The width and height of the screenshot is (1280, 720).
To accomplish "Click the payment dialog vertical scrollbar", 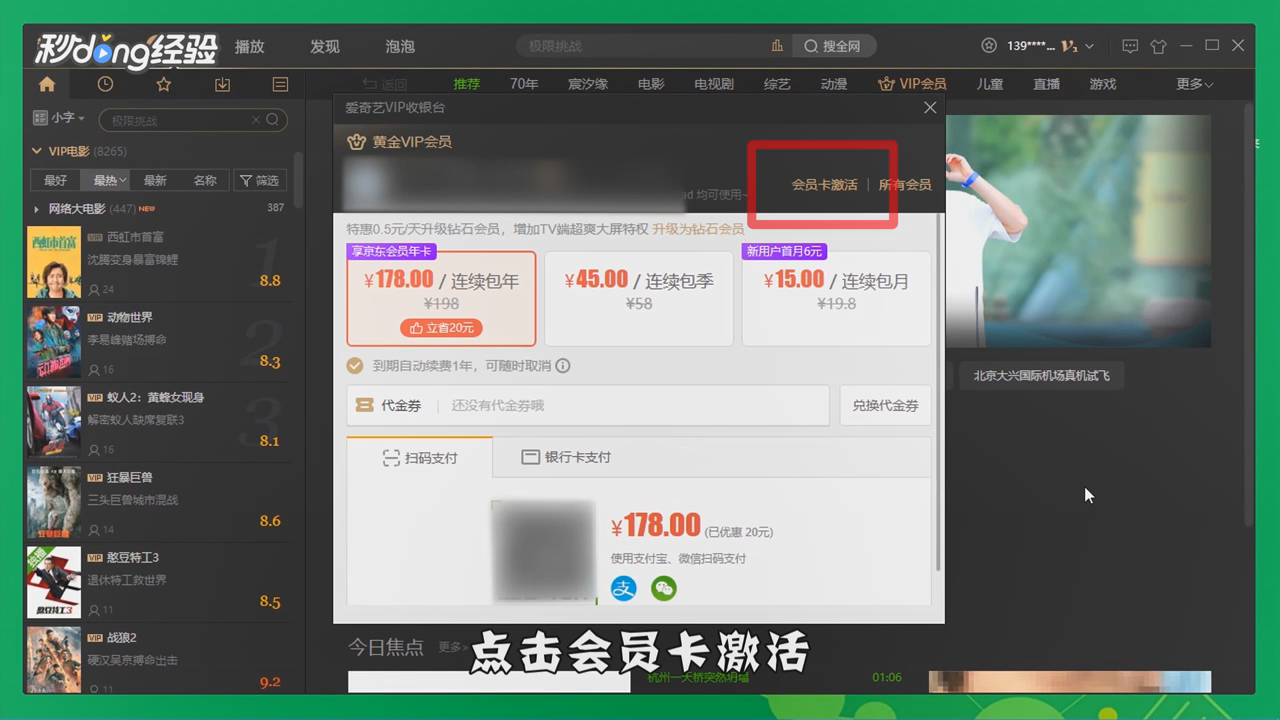I will coord(939,392).
